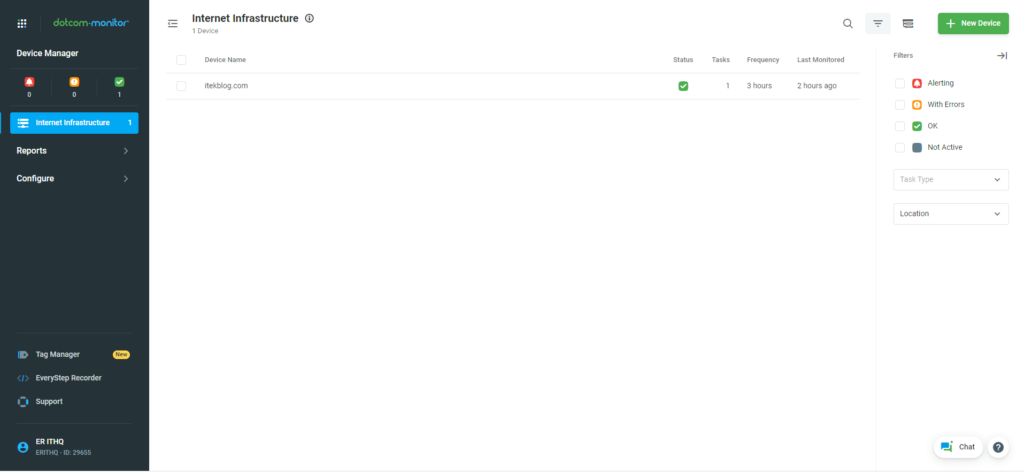
Task: Sort by Device Name column header
Action: click(x=225, y=60)
